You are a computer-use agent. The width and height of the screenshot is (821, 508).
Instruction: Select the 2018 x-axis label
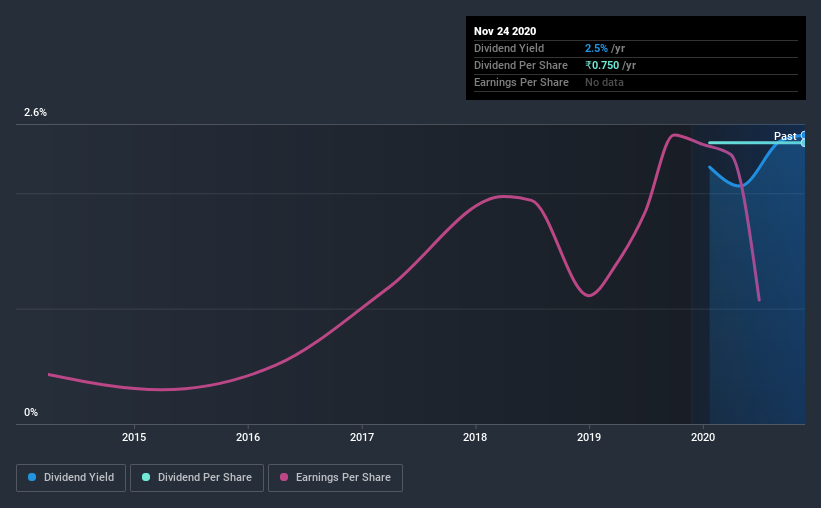click(475, 437)
